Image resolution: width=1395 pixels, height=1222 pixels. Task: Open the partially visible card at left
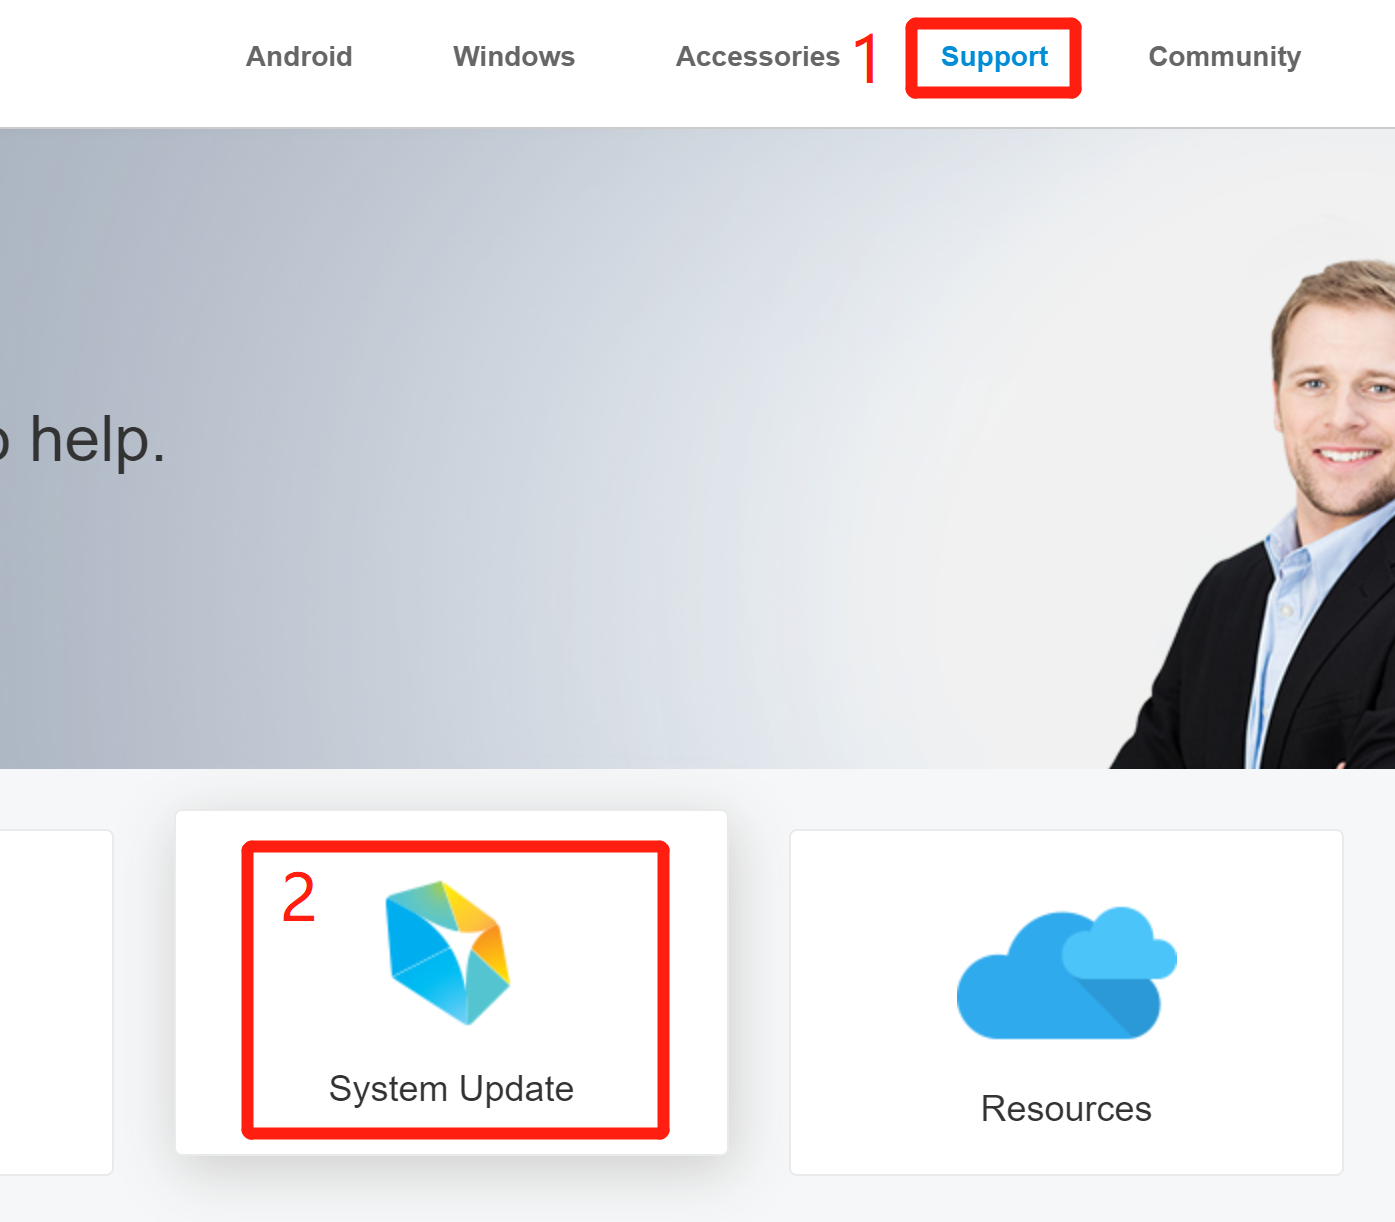coord(55,1000)
